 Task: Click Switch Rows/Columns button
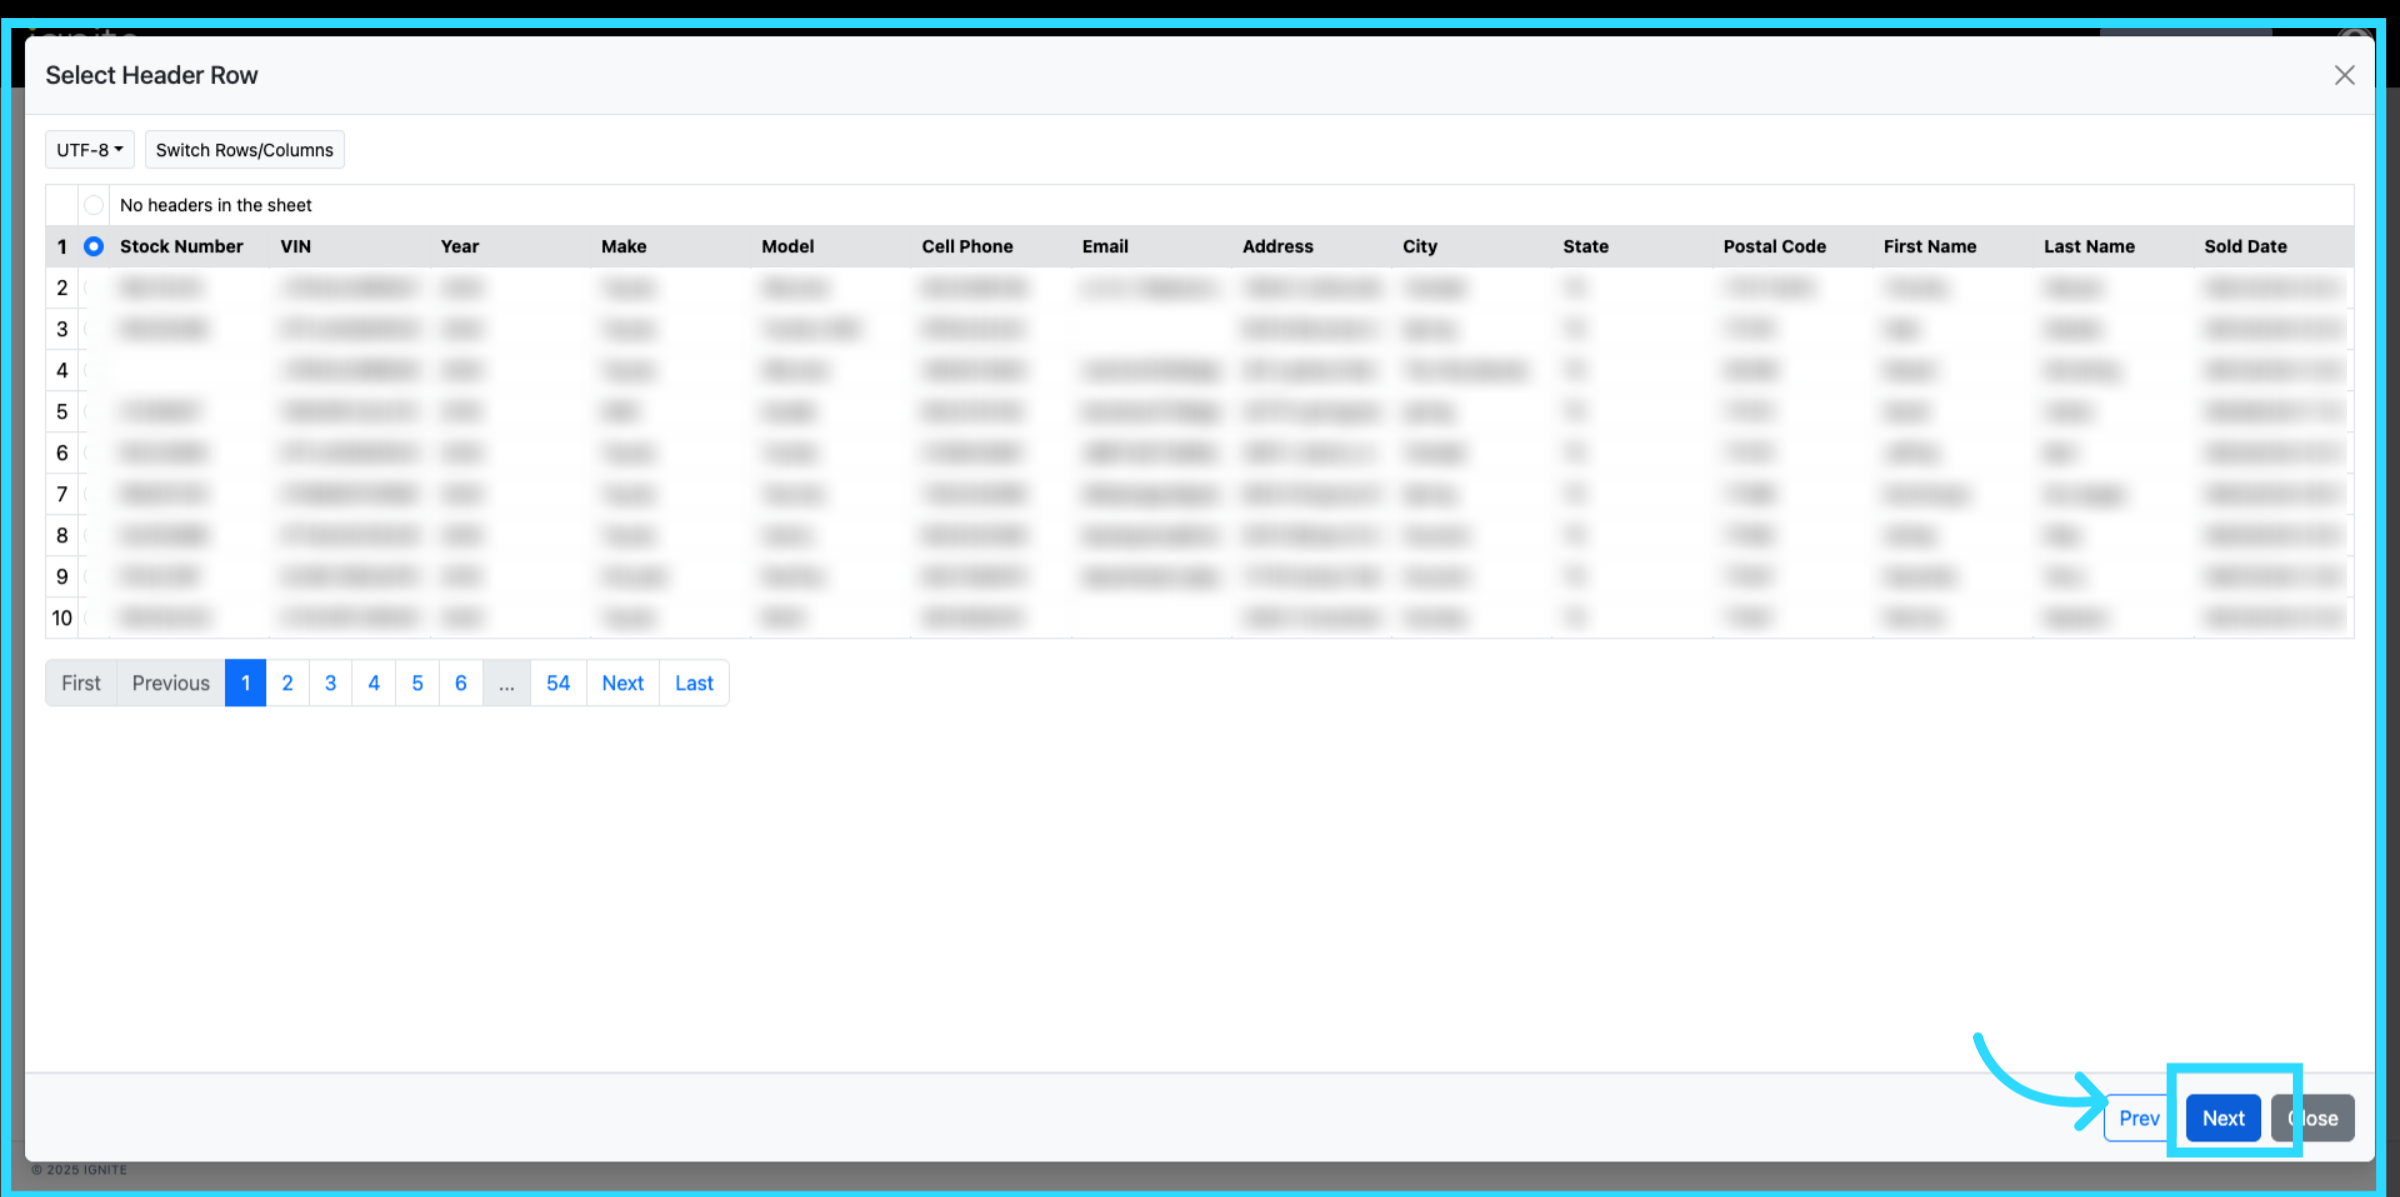tap(244, 150)
